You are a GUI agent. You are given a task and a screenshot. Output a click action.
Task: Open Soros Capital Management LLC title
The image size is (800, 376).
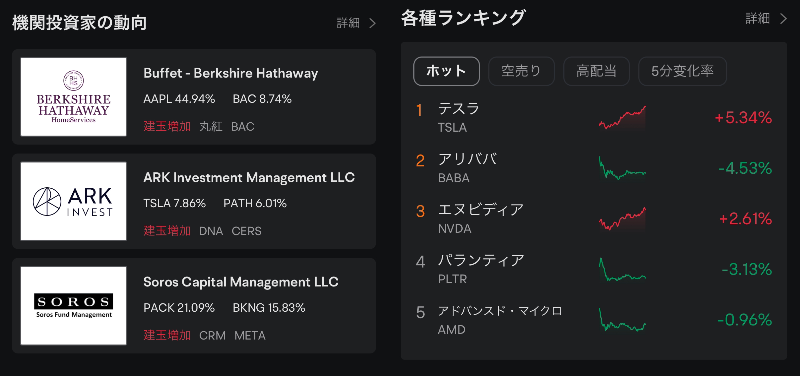(x=241, y=282)
